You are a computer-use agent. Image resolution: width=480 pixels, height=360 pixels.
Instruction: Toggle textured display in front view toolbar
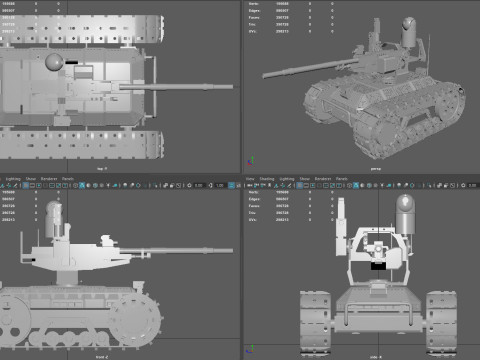click(x=102, y=185)
